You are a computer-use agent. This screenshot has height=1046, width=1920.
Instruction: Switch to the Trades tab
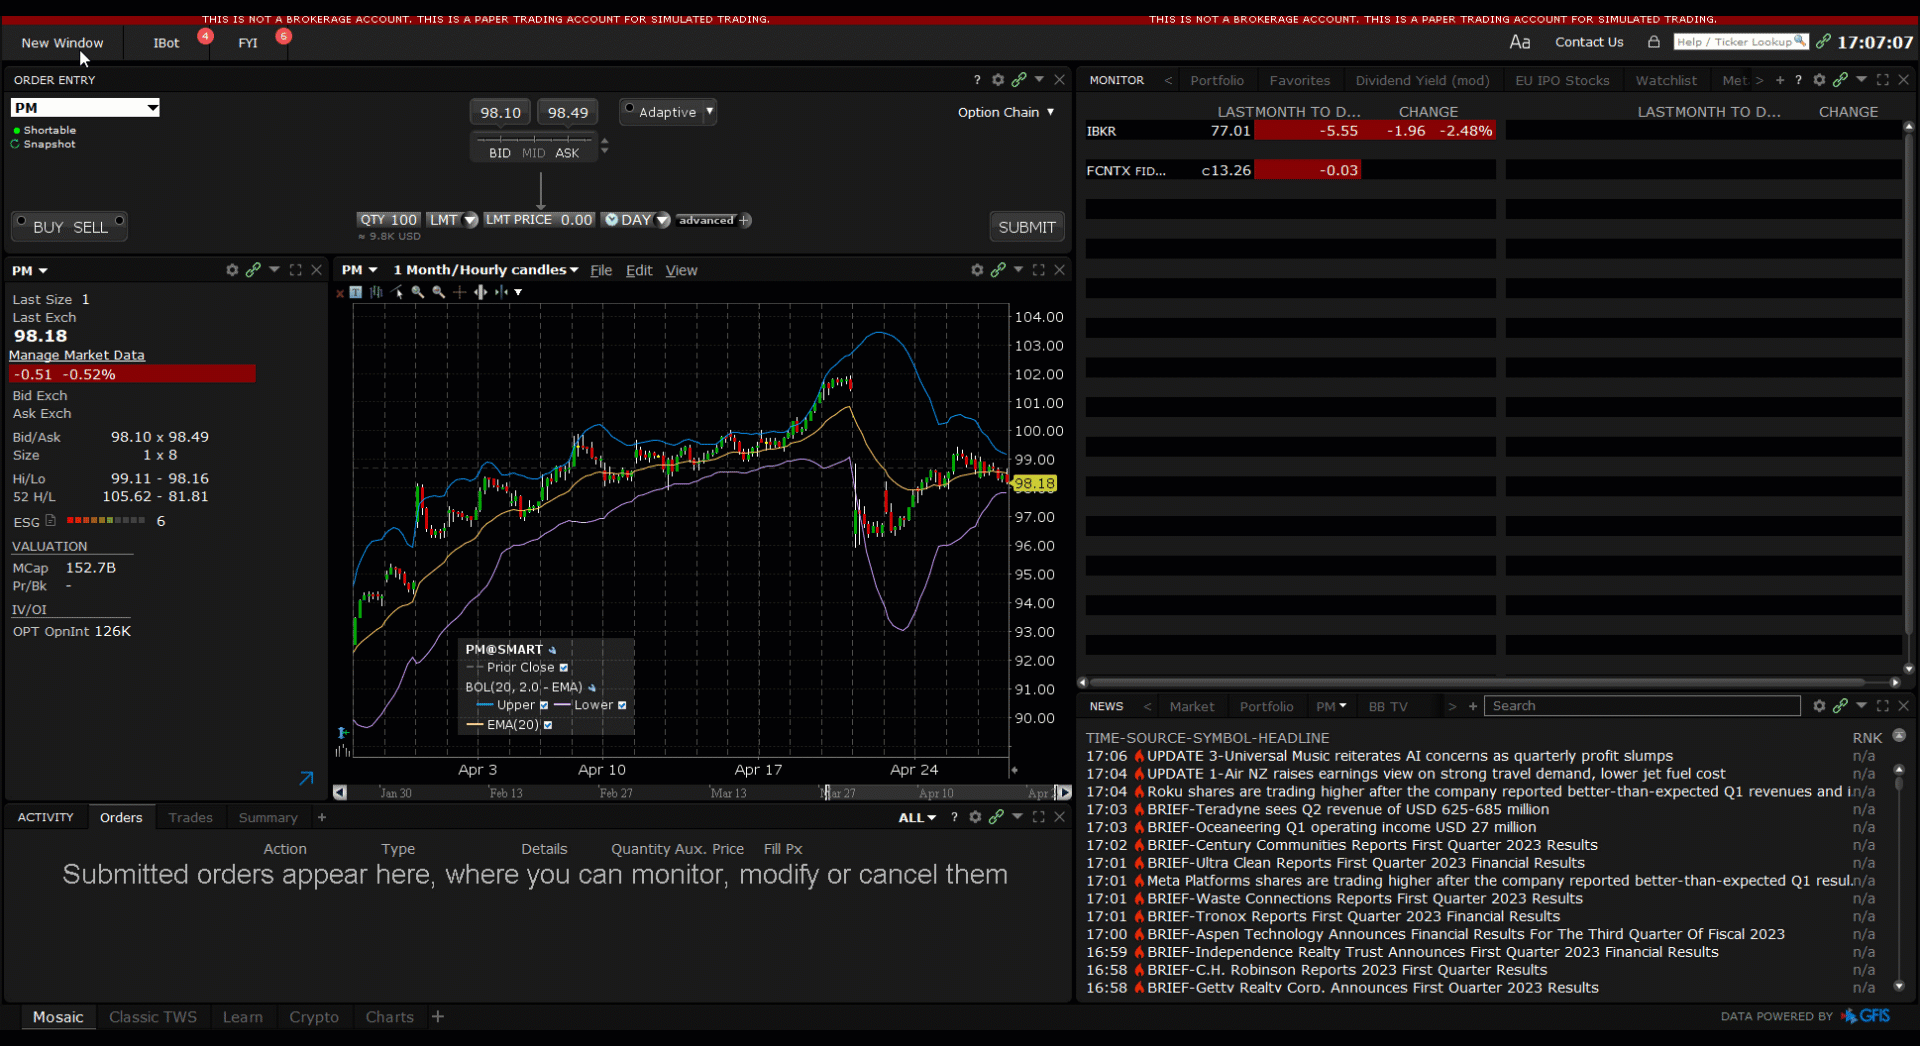(190, 817)
